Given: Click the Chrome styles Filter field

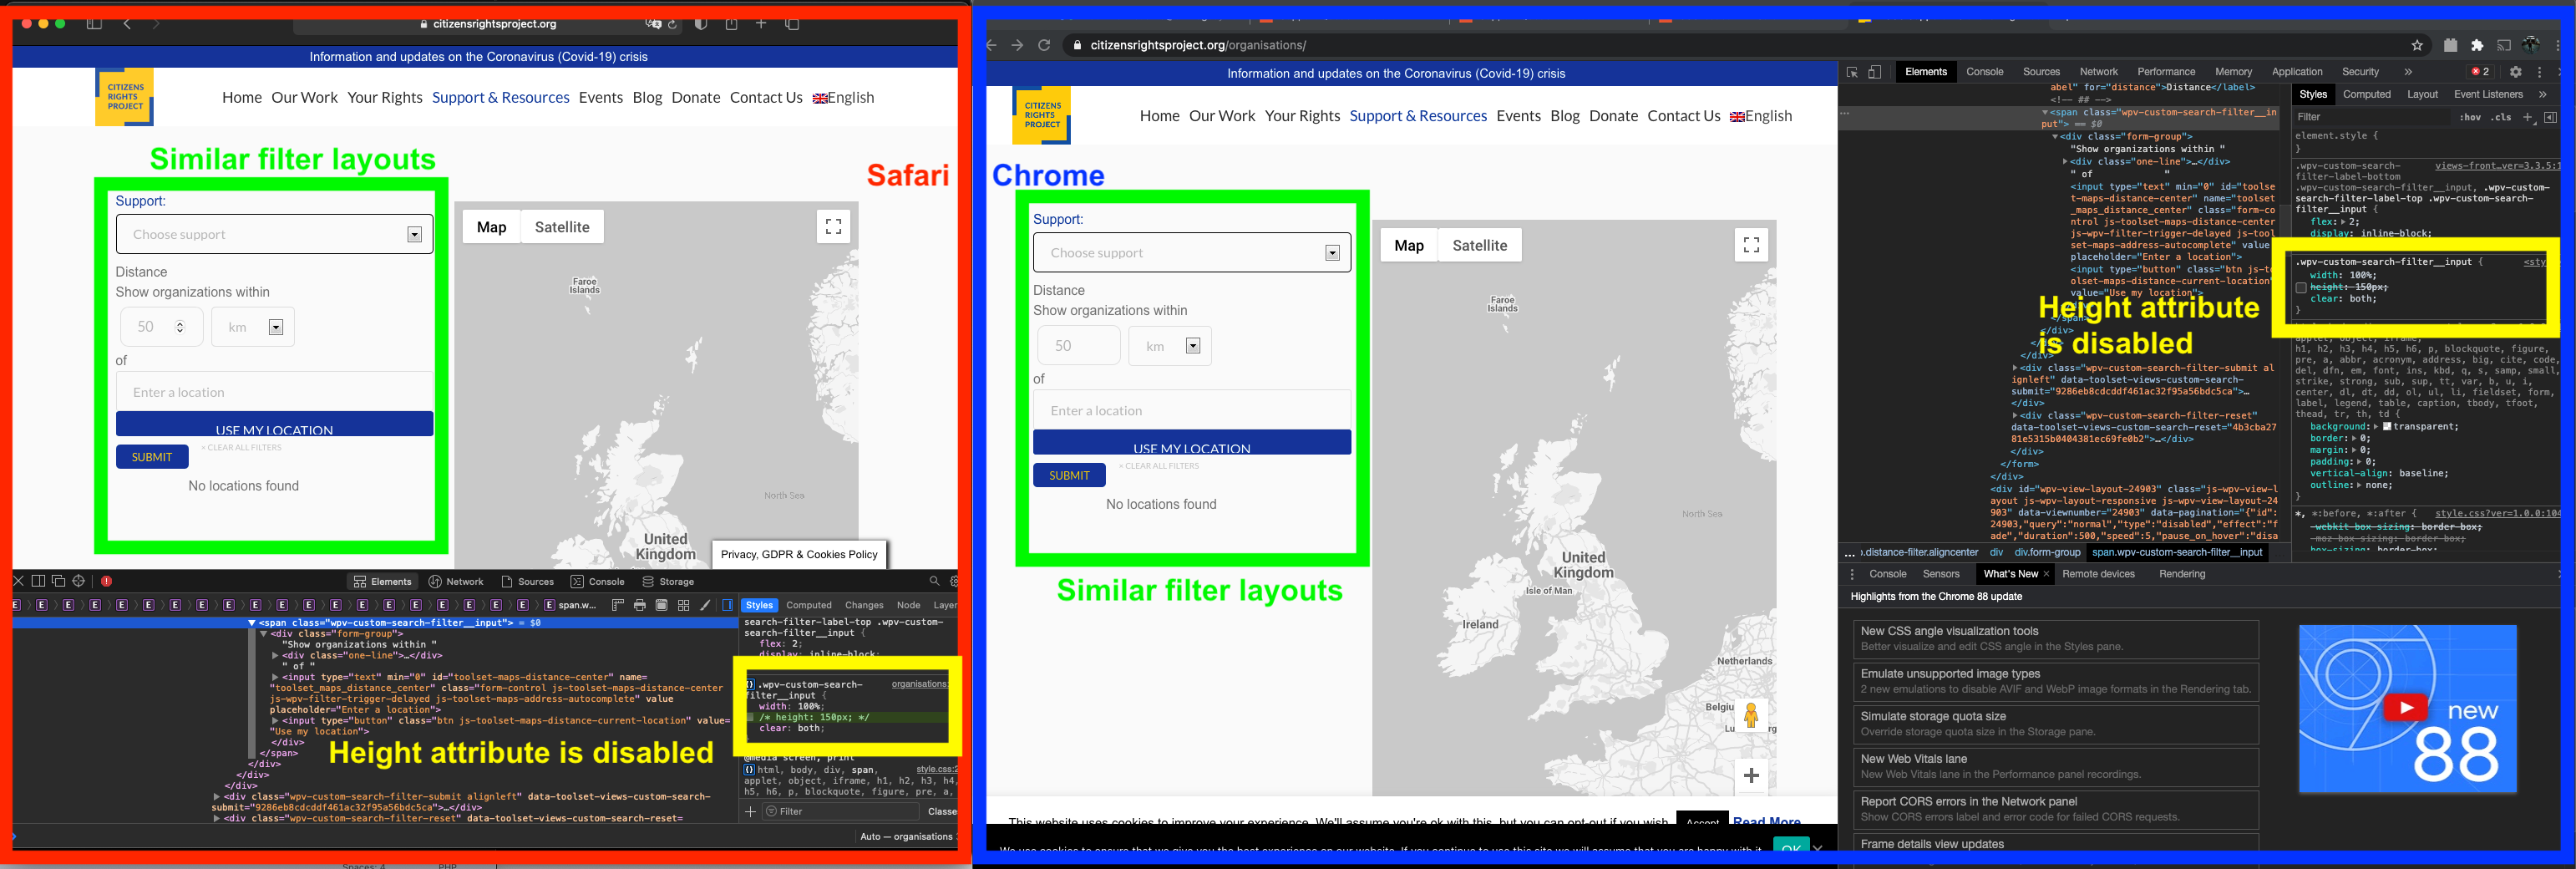Looking at the screenshot, I should (x=2374, y=117).
